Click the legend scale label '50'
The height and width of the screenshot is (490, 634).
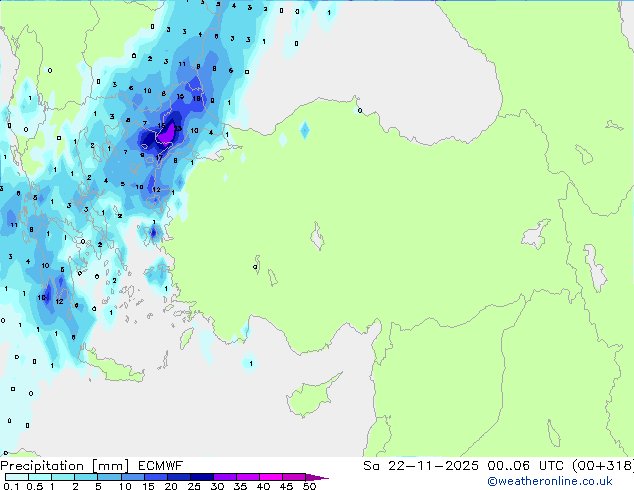309,486
